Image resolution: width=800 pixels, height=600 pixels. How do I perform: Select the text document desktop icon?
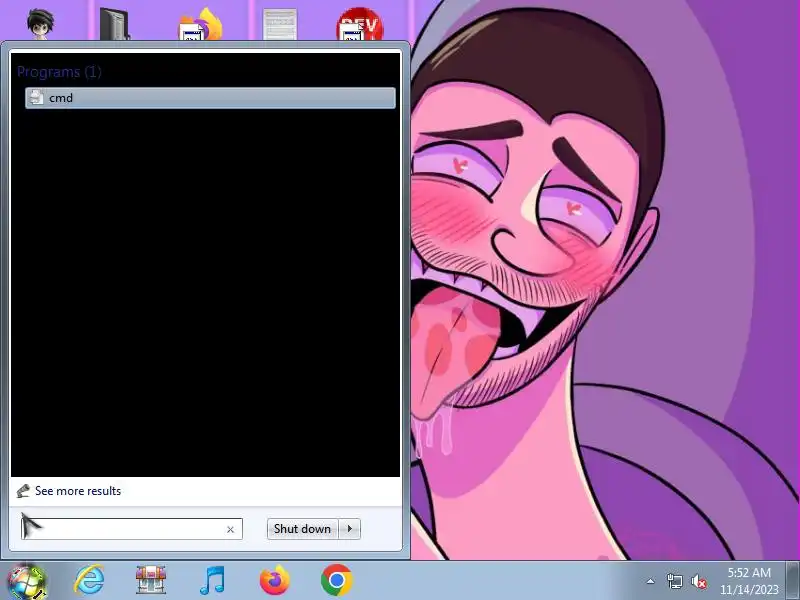click(x=280, y=24)
